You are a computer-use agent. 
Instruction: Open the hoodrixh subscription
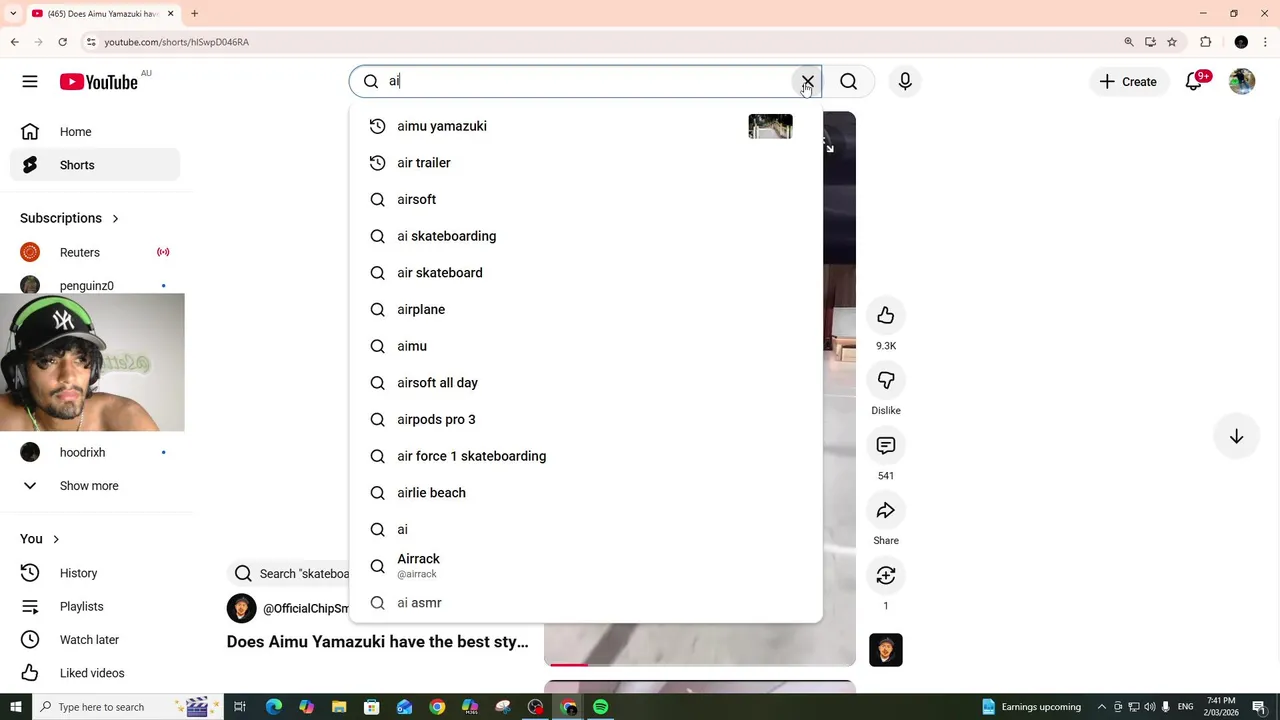click(x=95, y=453)
